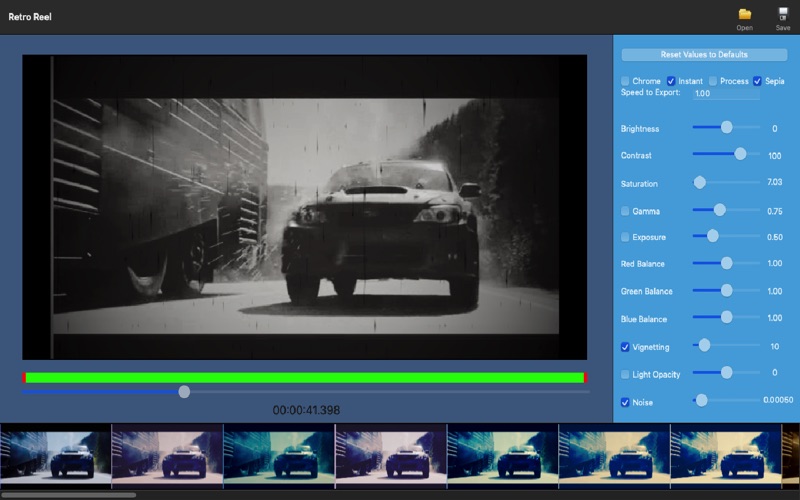Image resolution: width=800 pixels, height=500 pixels.
Task: Adjust the Contrast slider handle
Action: [x=740, y=154]
